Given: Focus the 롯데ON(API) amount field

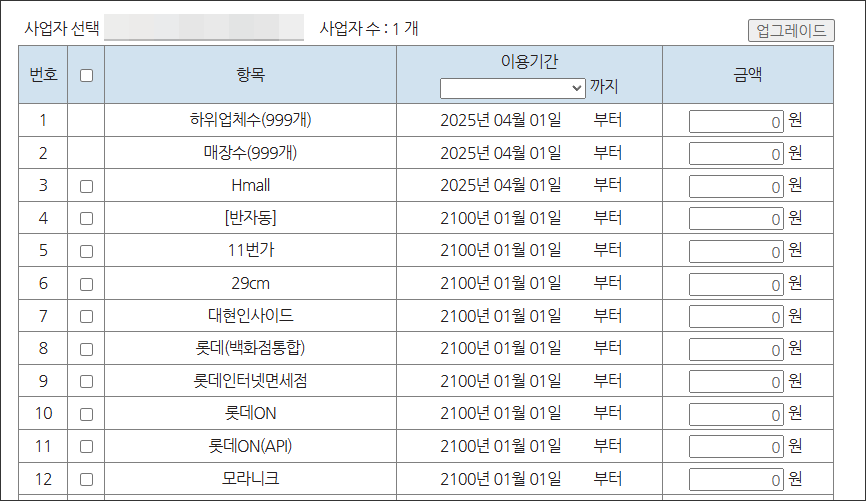Looking at the screenshot, I should 736,446.
